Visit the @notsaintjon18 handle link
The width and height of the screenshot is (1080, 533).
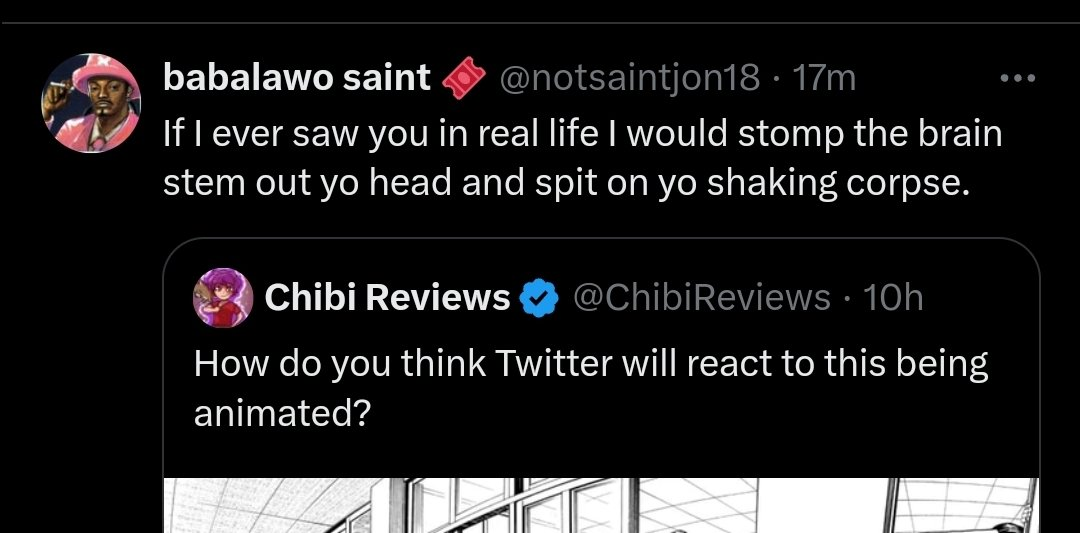[x=629, y=79]
